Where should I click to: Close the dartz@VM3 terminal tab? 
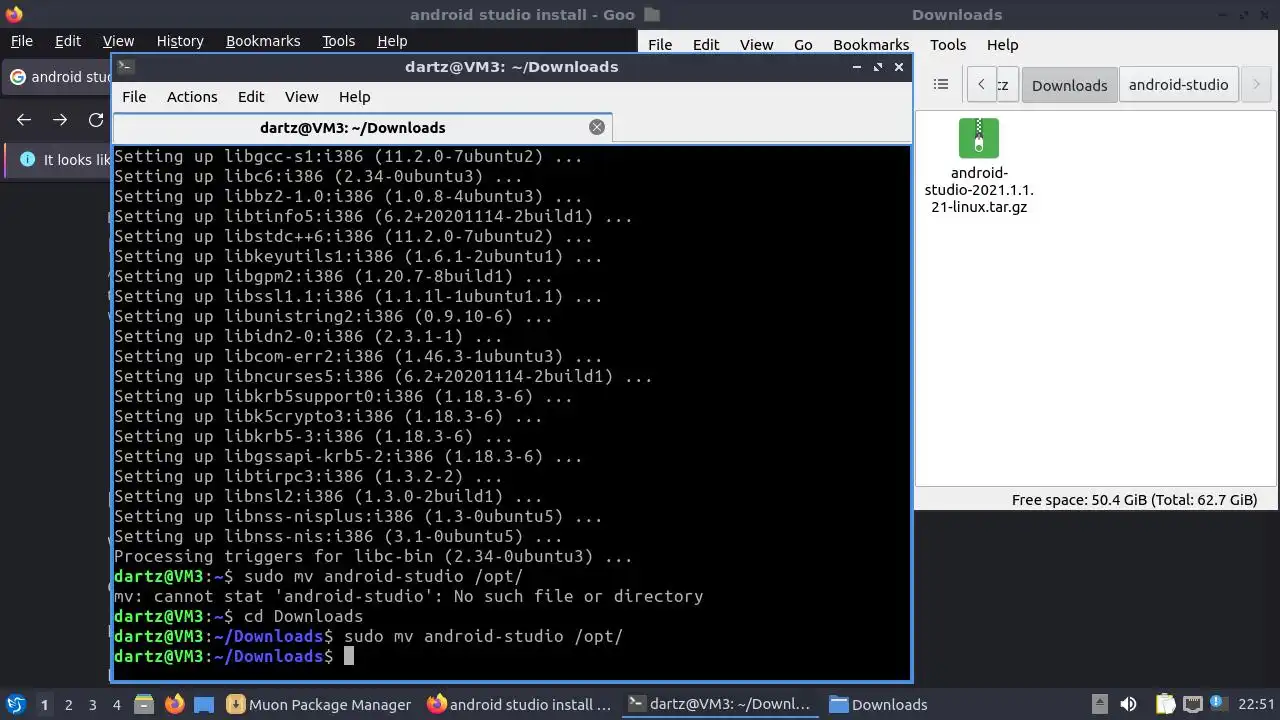597,127
